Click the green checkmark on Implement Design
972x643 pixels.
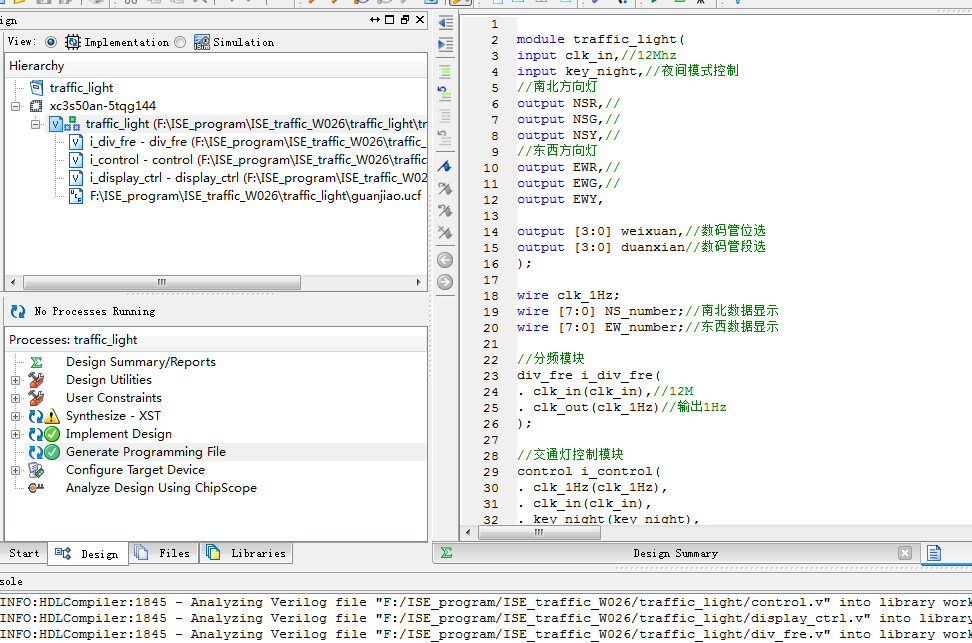coord(52,434)
